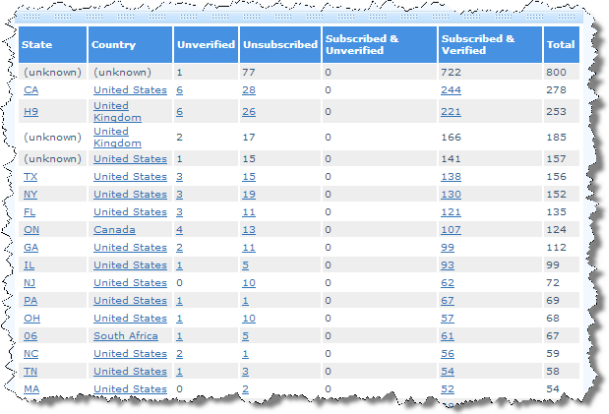Open the NC state link
The image size is (609, 414).
31,354
